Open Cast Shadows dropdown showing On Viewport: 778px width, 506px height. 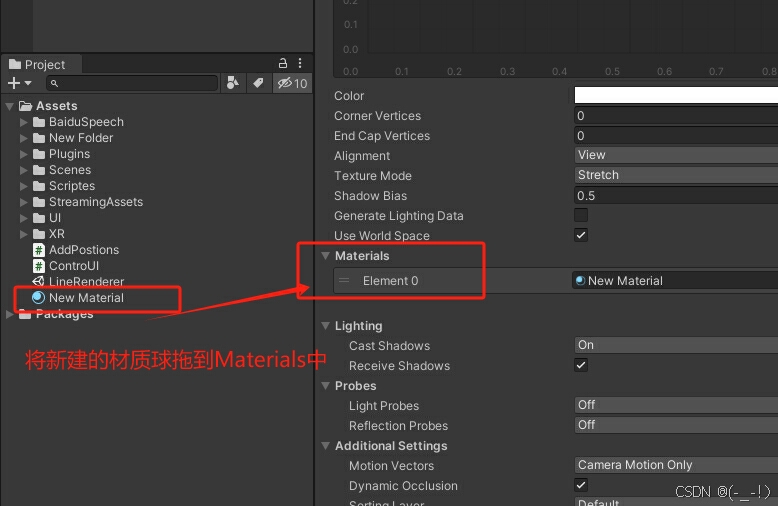tap(676, 345)
